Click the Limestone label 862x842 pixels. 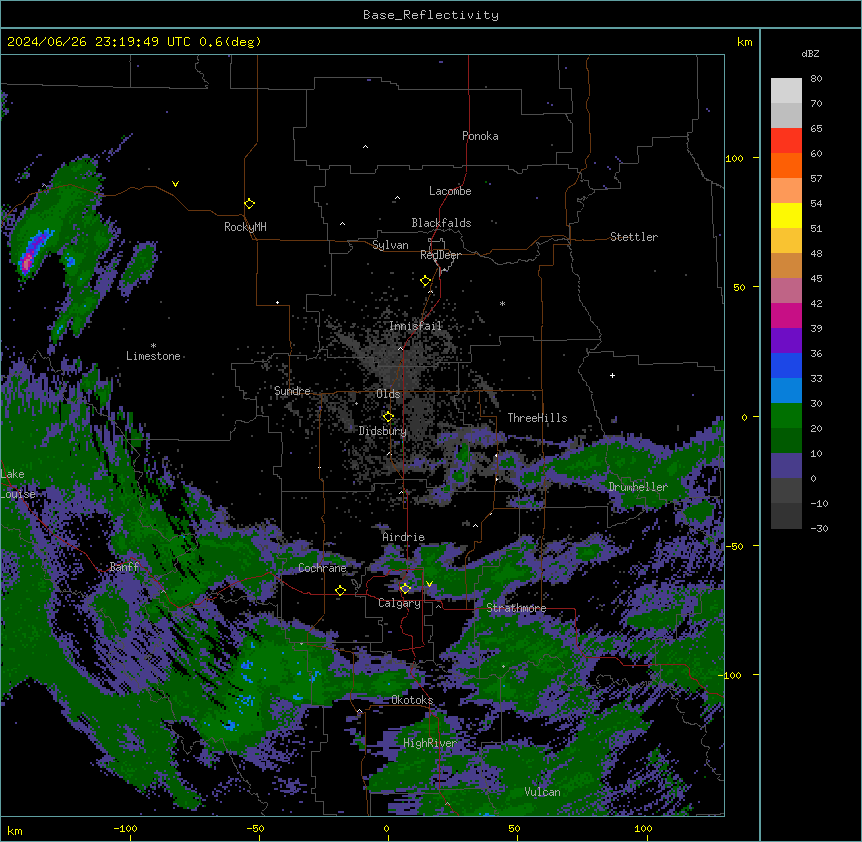tap(153, 356)
